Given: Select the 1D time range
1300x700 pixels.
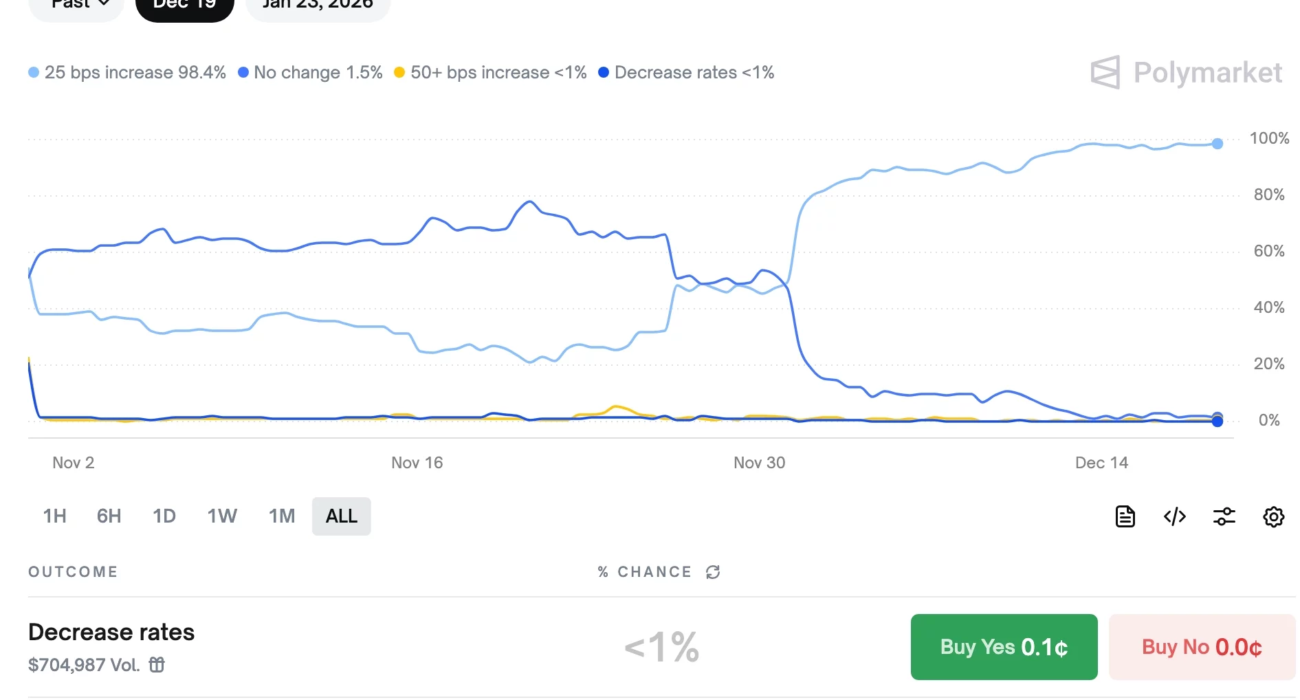Looking at the screenshot, I should (164, 516).
